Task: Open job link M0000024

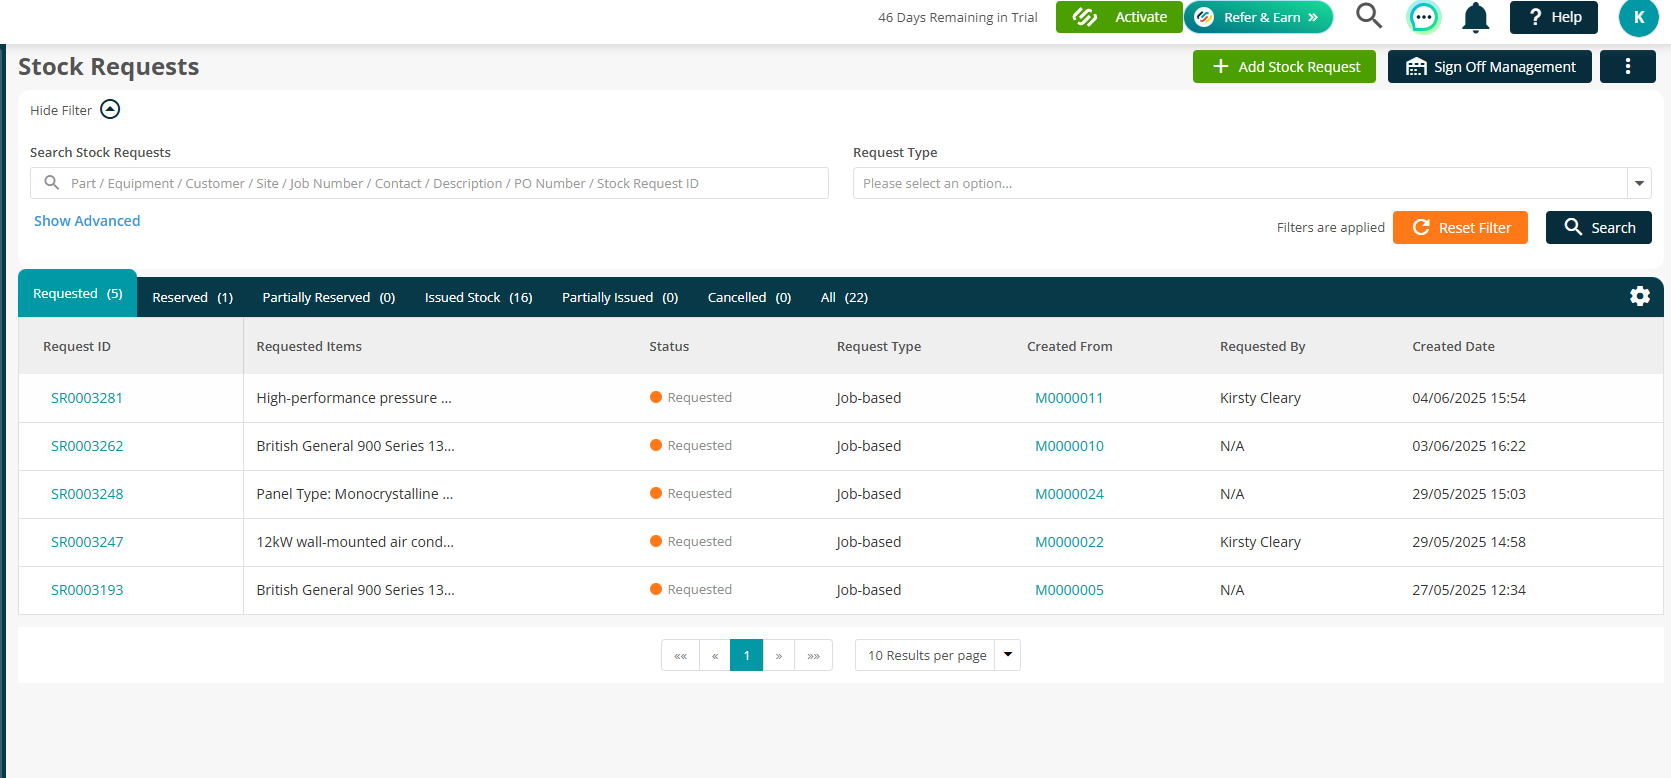Action: click(1069, 494)
